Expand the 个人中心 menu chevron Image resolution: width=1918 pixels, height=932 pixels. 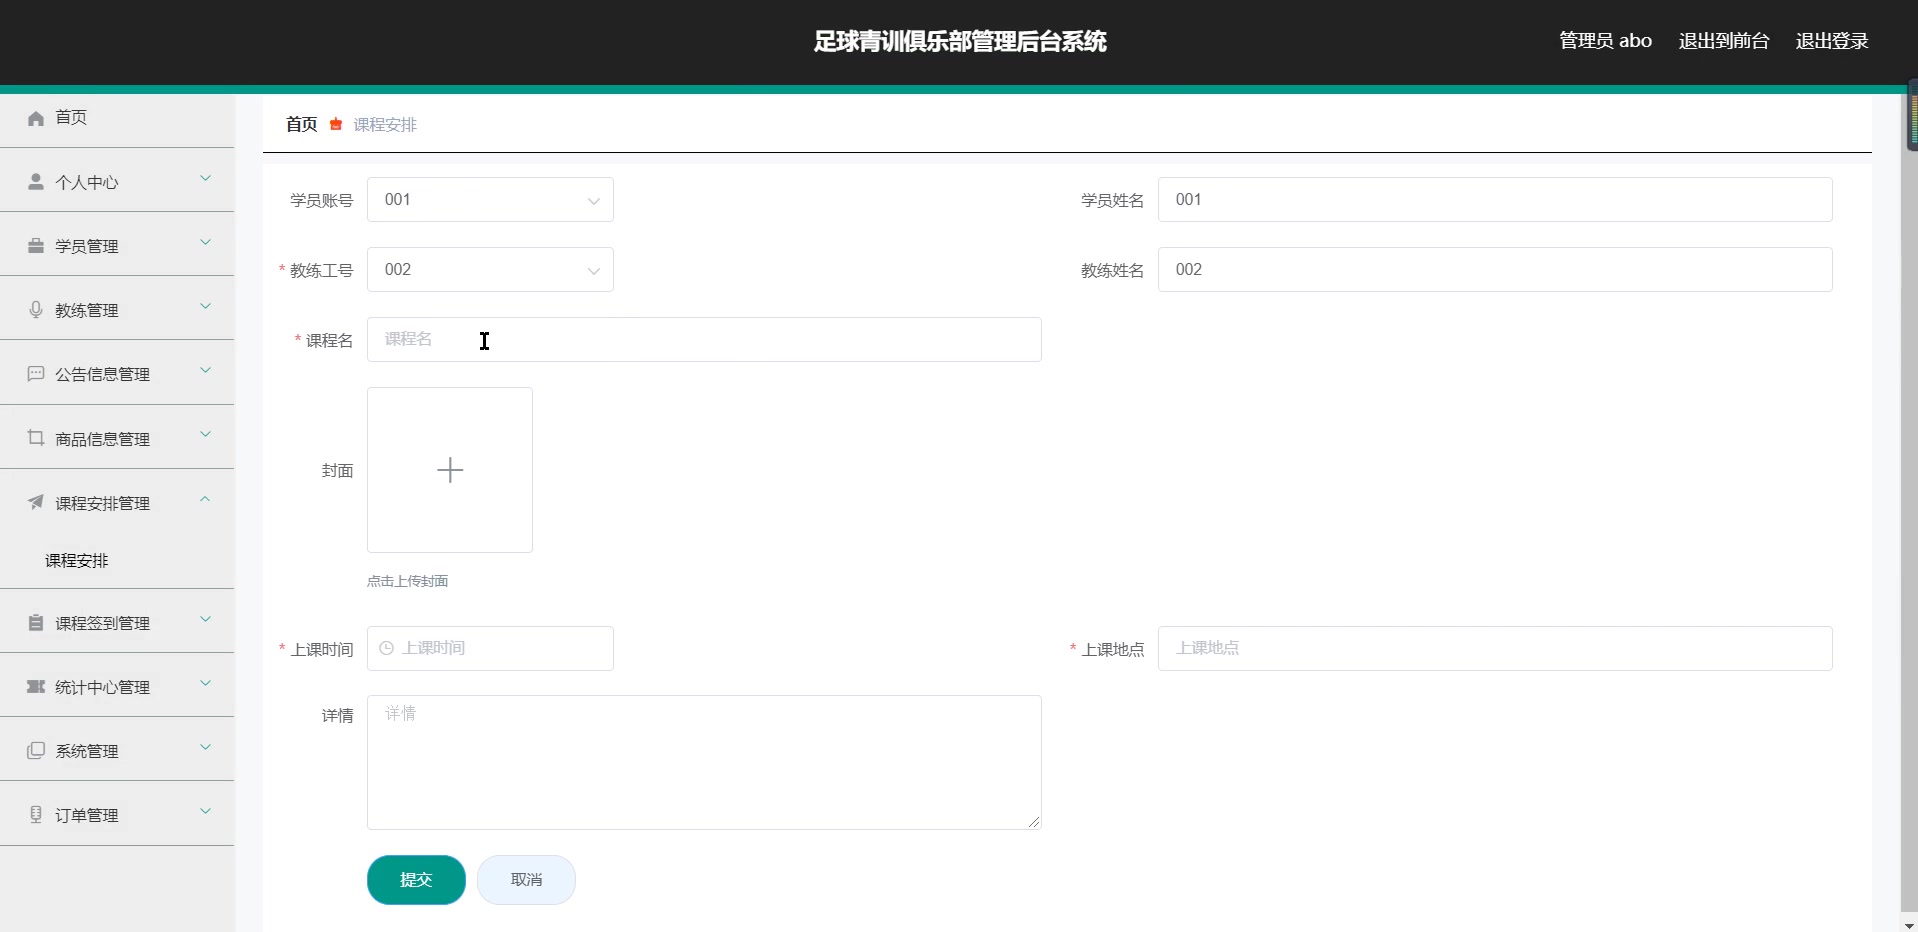coord(205,179)
